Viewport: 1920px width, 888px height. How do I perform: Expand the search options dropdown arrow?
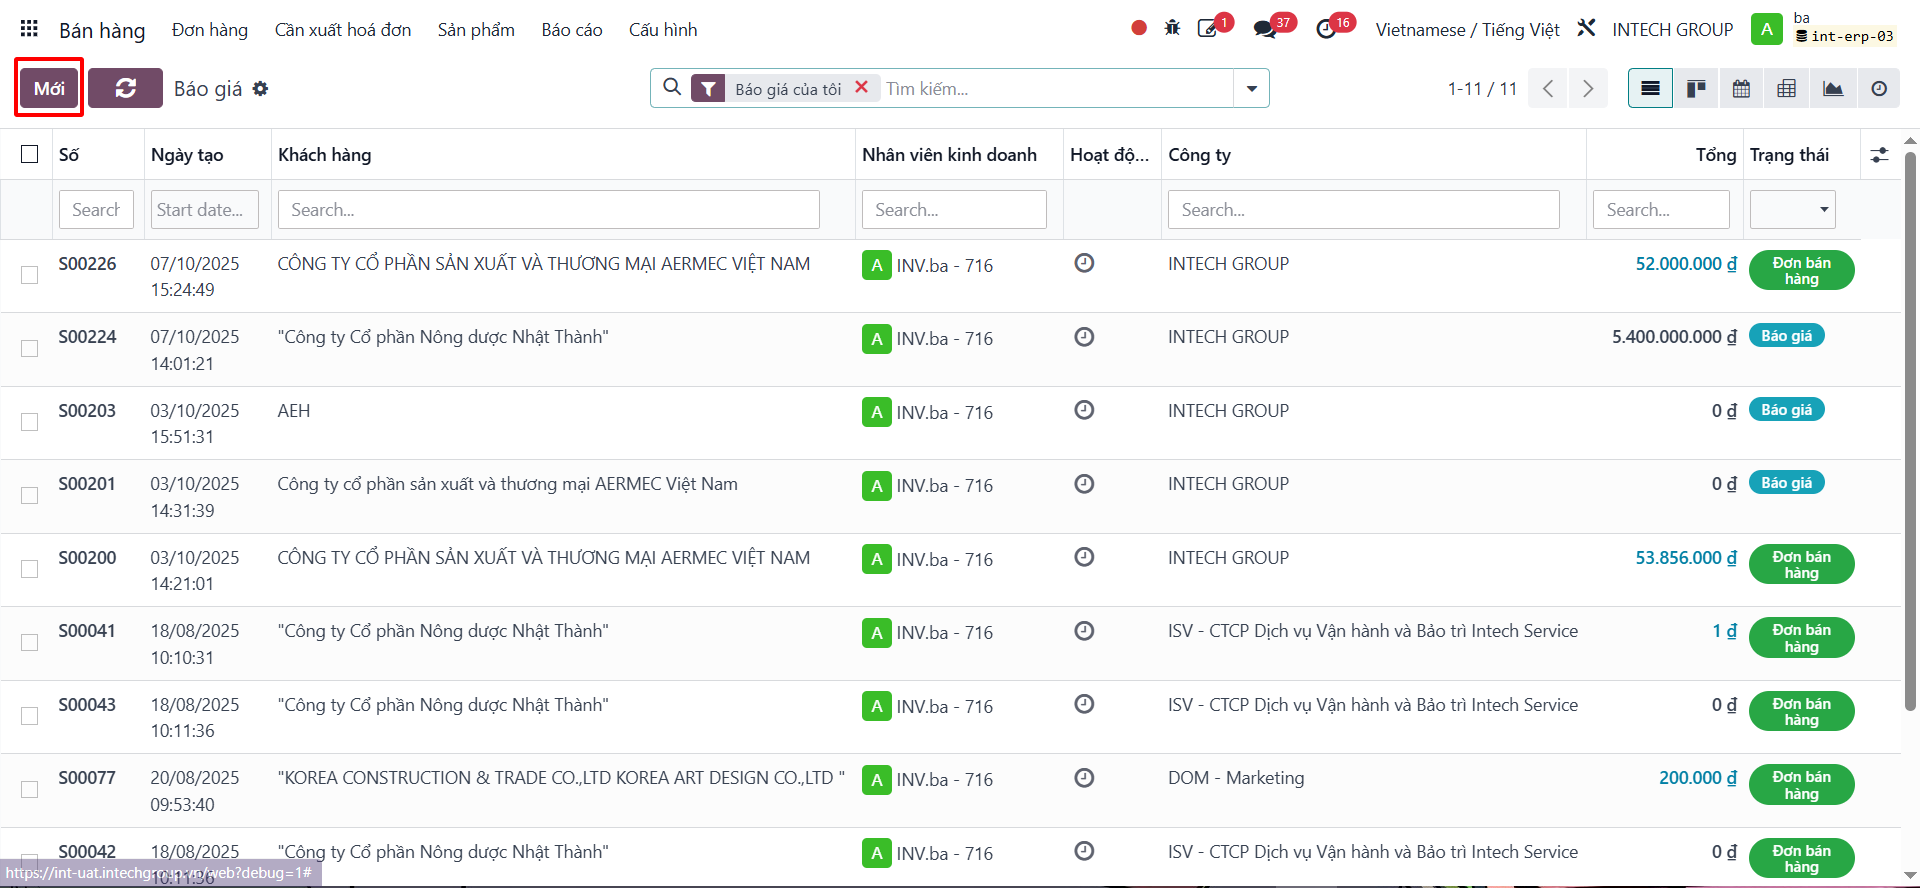[x=1251, y=88]
